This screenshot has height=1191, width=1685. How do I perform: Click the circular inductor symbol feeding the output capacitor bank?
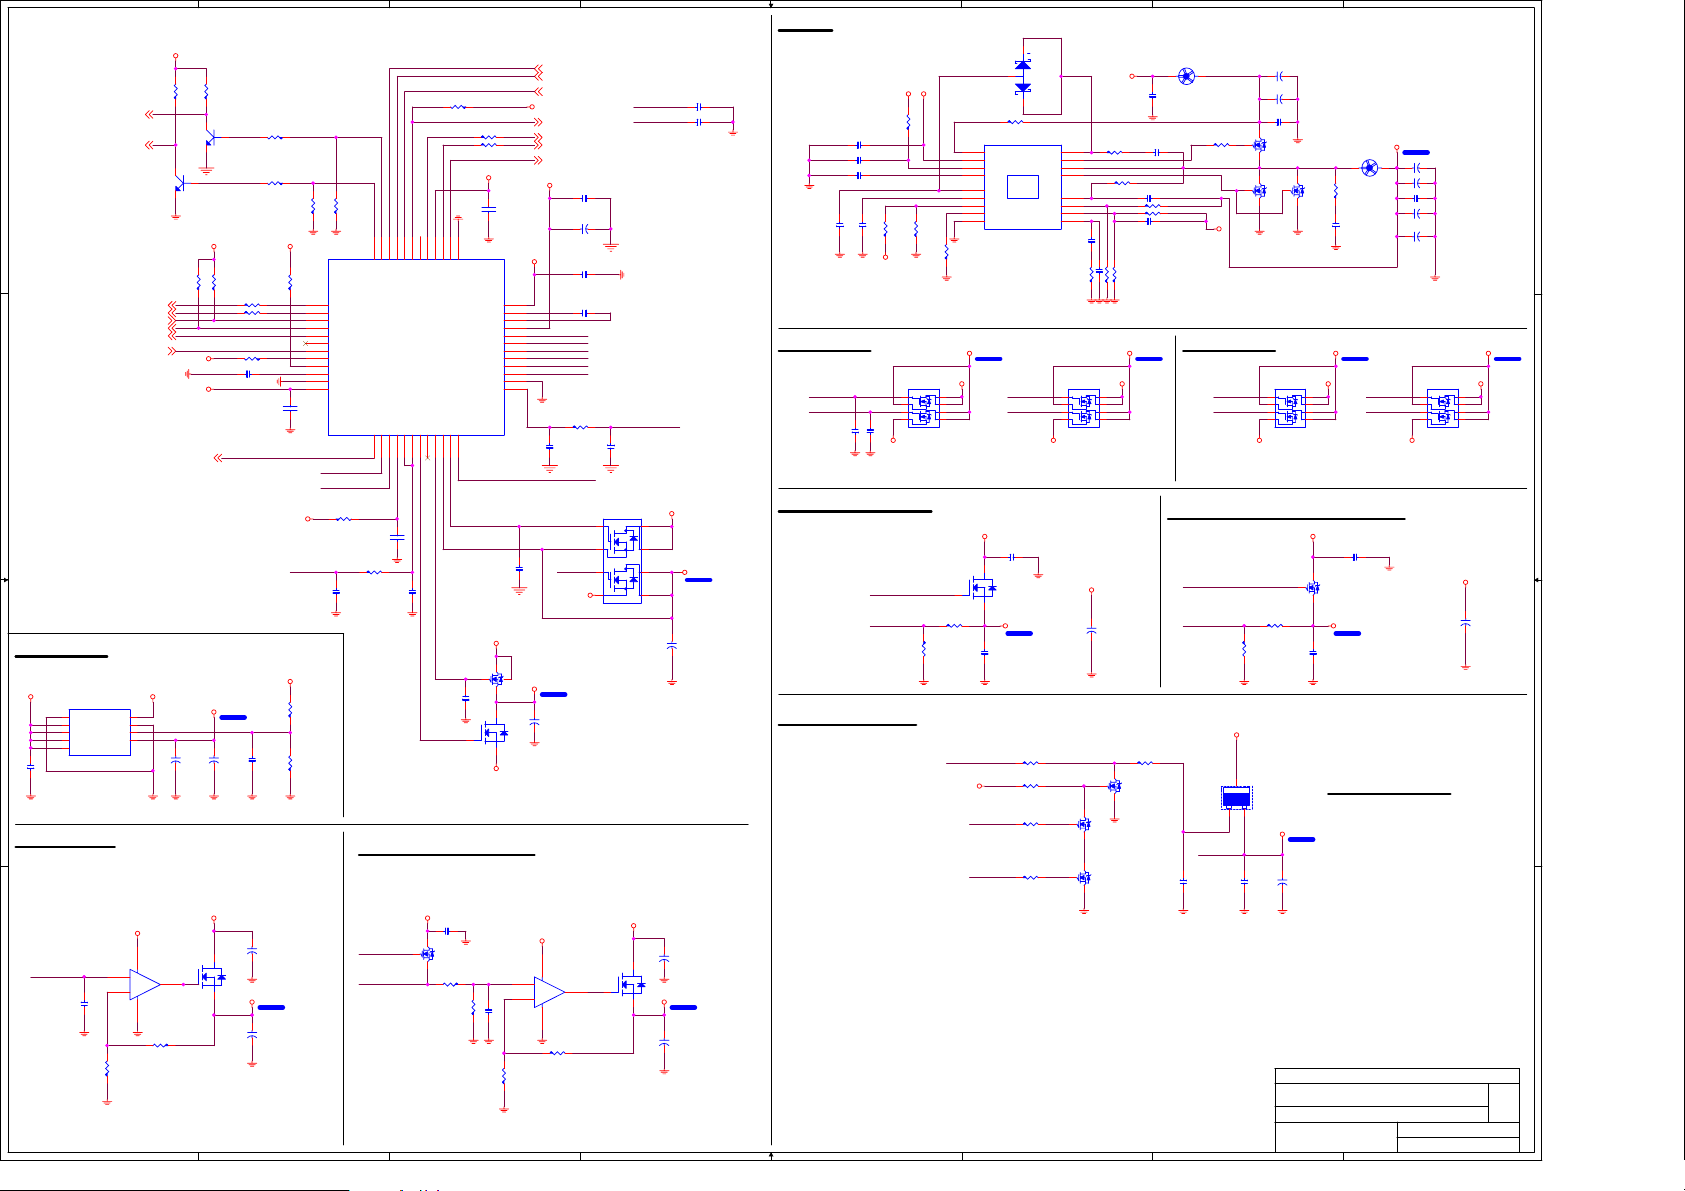click(x=1370, y=168)
